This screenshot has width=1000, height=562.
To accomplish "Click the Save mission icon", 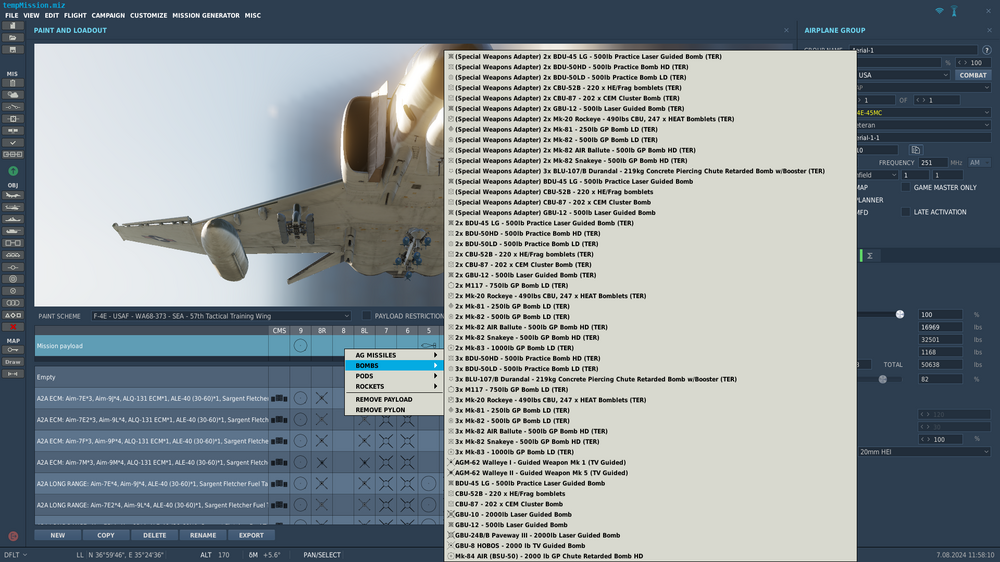I will click(x=13, y=50).
